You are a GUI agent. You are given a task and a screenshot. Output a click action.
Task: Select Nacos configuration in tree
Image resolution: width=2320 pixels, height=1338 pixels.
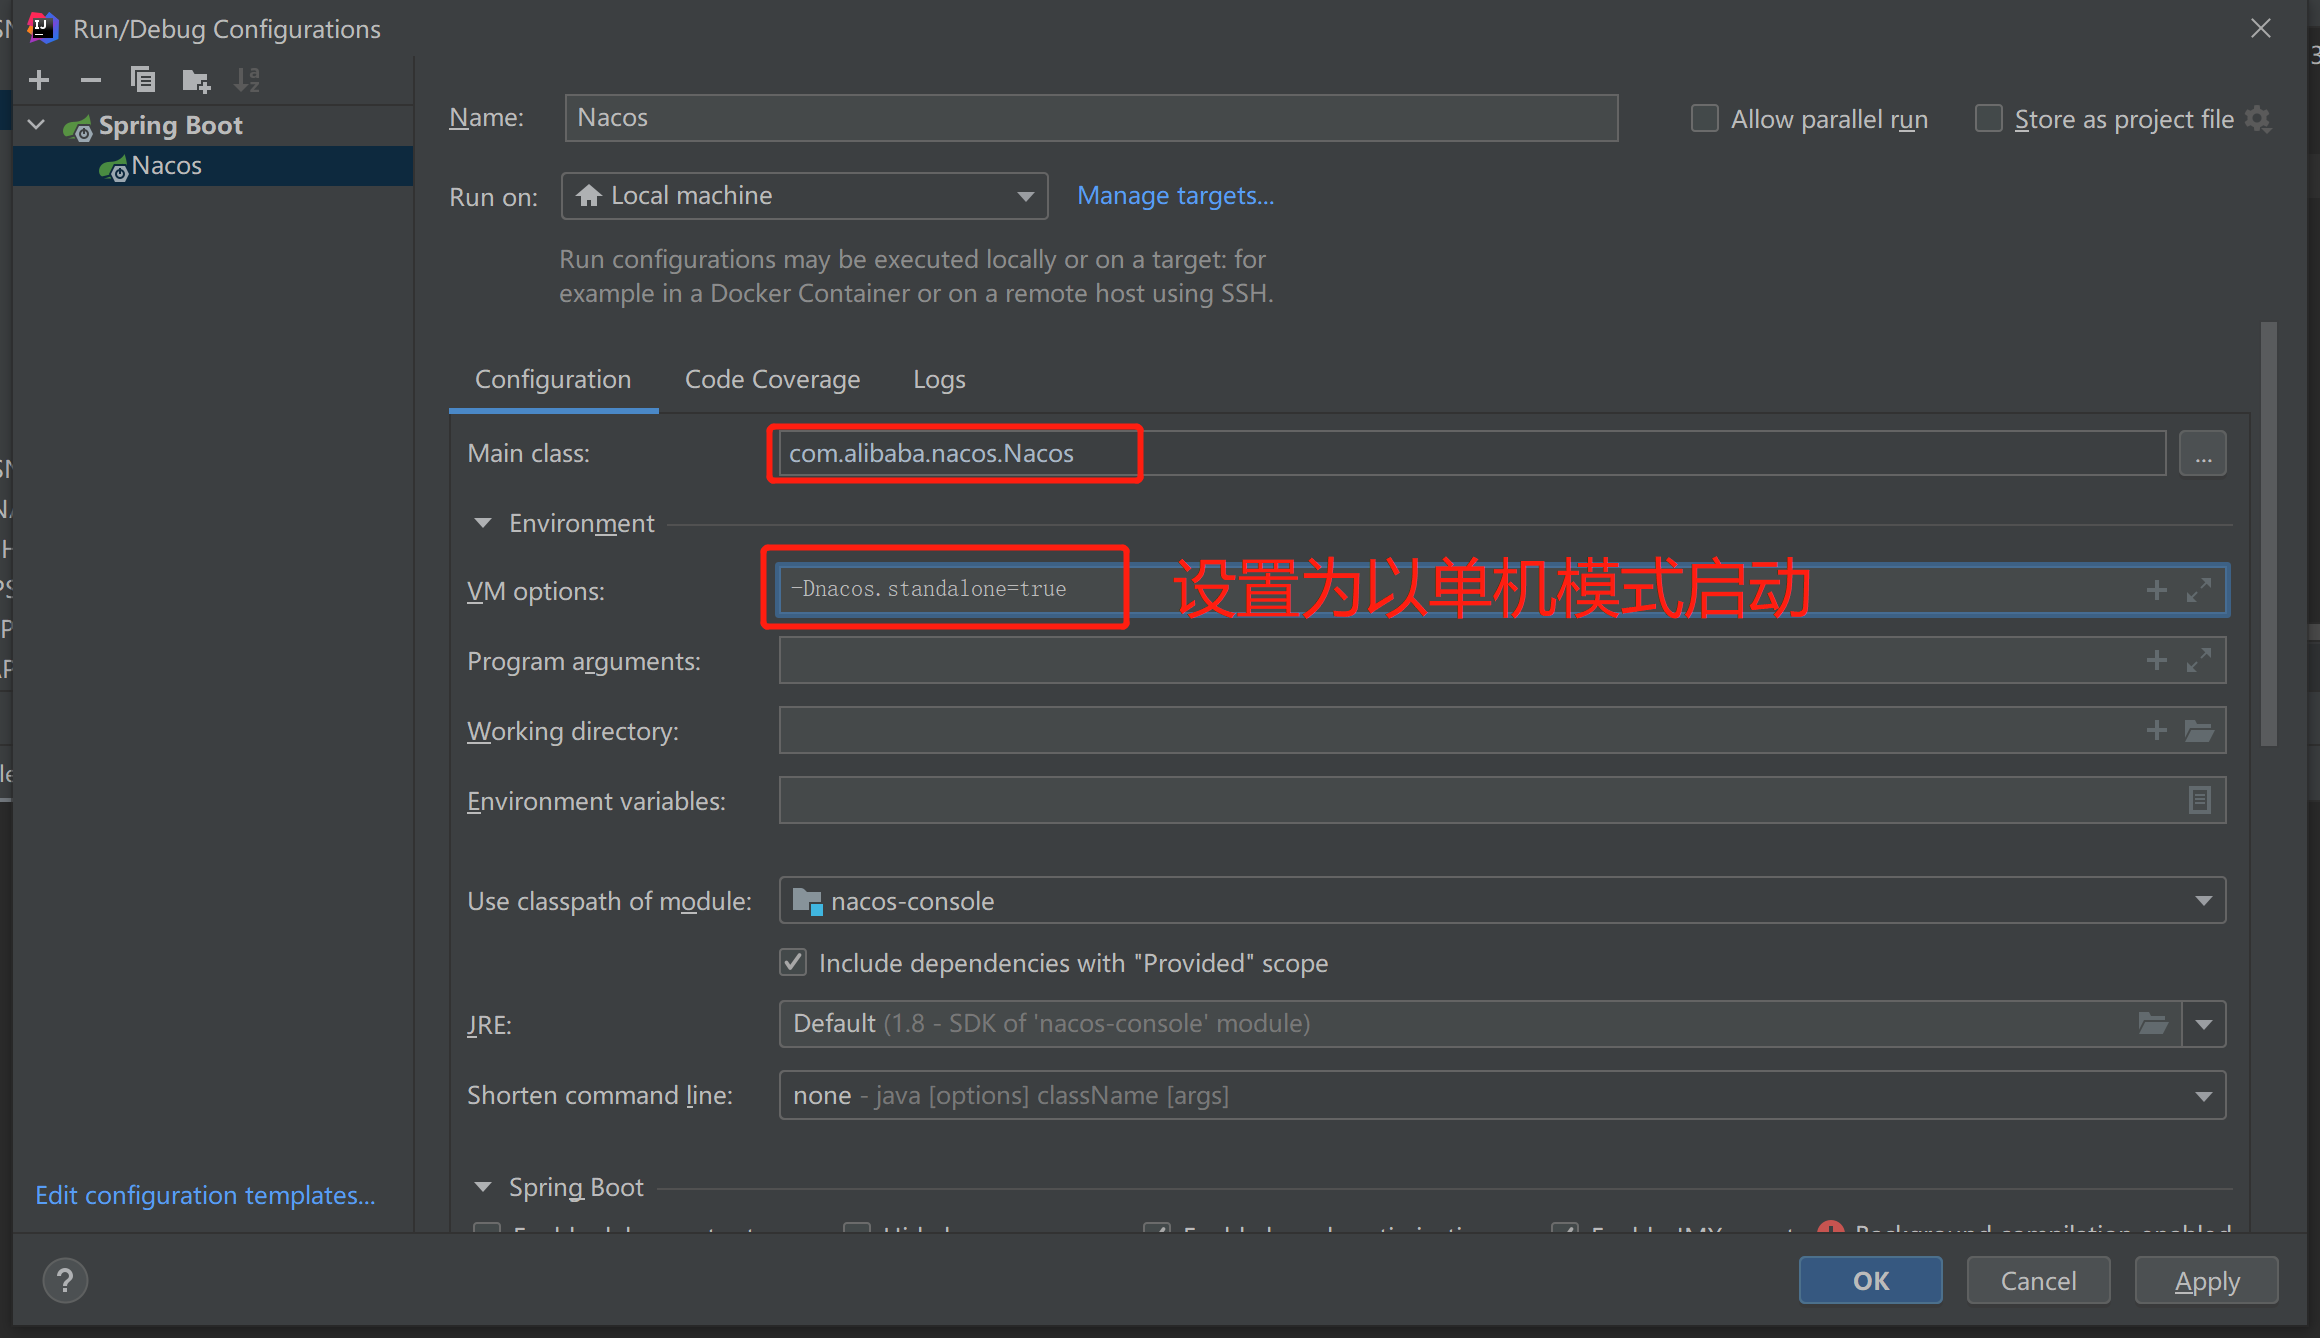tap(212, 166)
